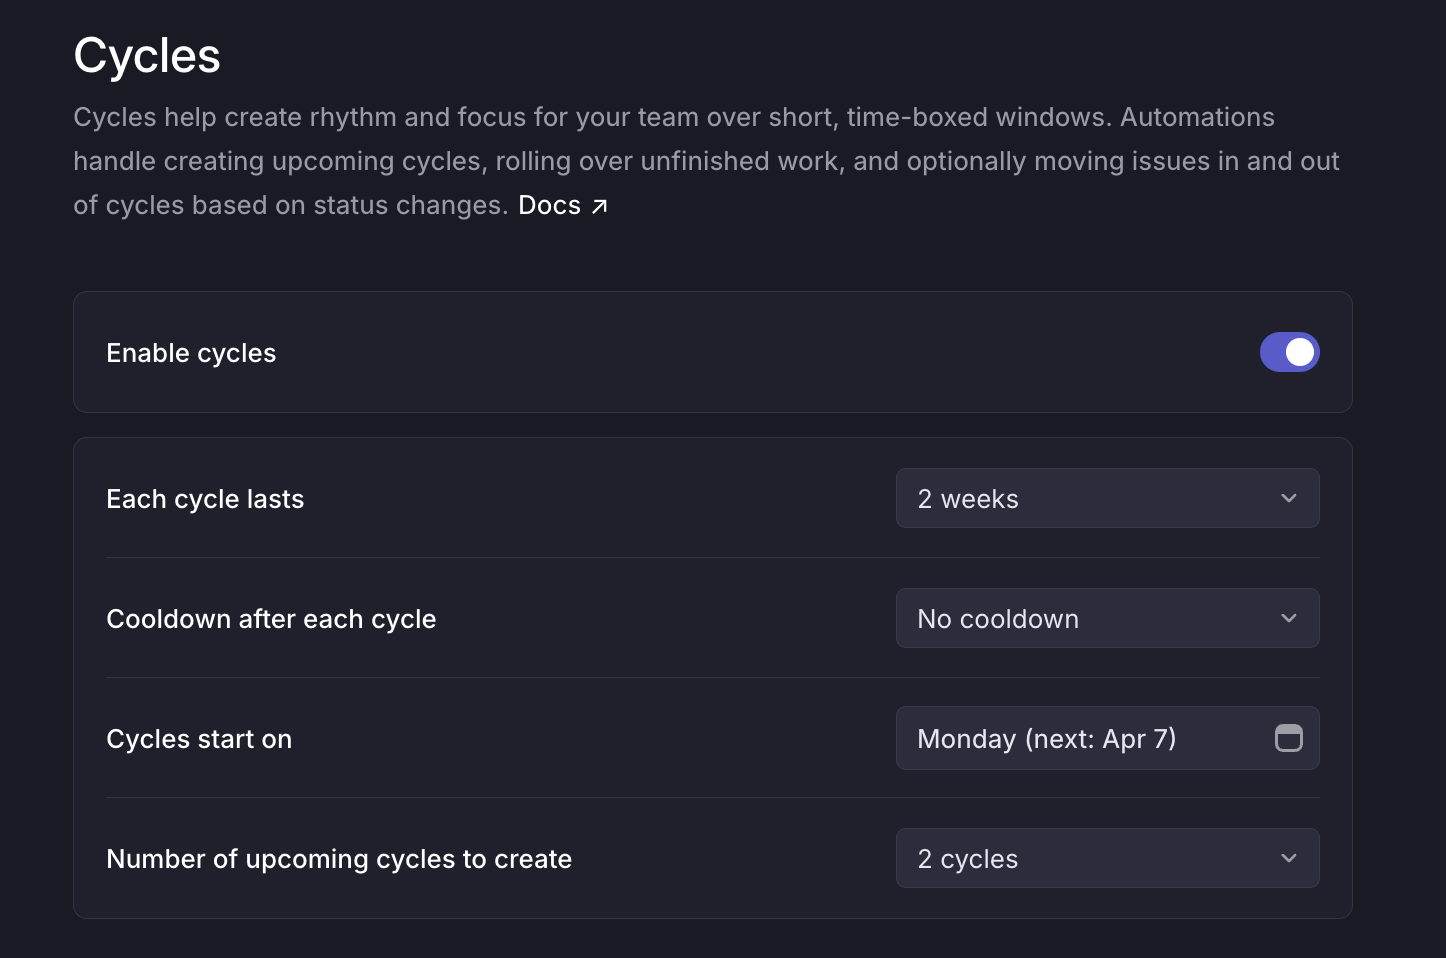Click the "No cooldown" selector value
The image size is (1446, 958).
[x=998, y=618]
